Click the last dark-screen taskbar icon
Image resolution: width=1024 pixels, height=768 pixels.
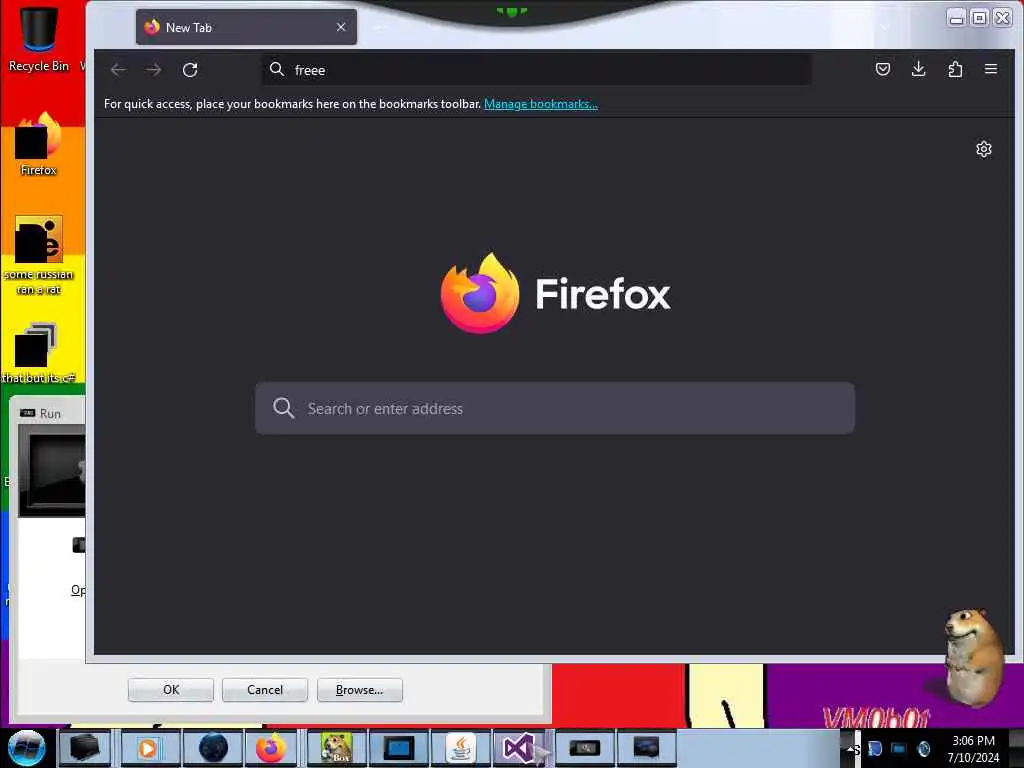646,748
